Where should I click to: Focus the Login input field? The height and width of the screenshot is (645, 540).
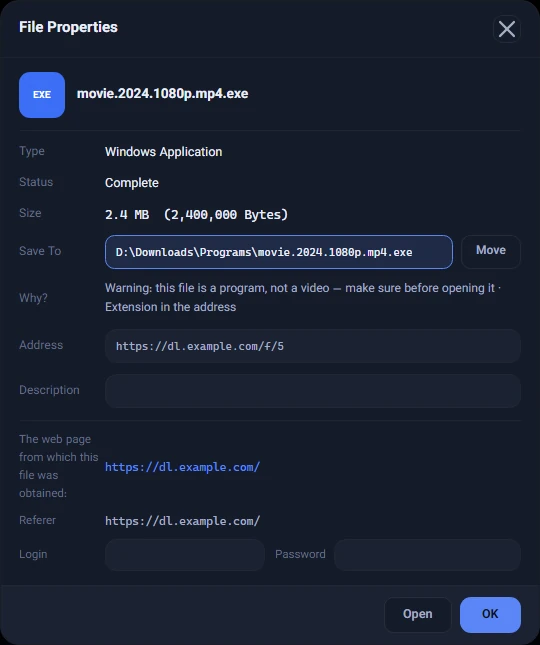(x=185, y=555)
